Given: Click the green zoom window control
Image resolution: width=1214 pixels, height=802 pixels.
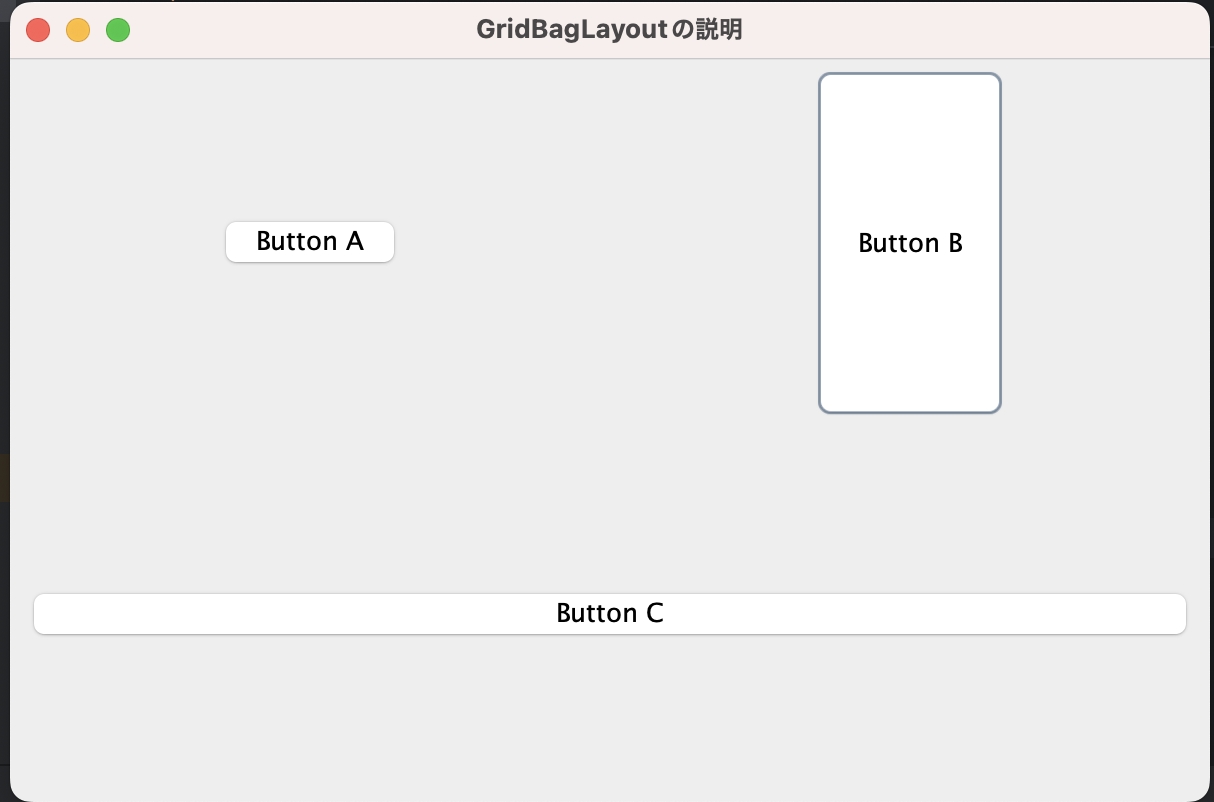Looking at the screenshot, I should click(x=118, y=29).
